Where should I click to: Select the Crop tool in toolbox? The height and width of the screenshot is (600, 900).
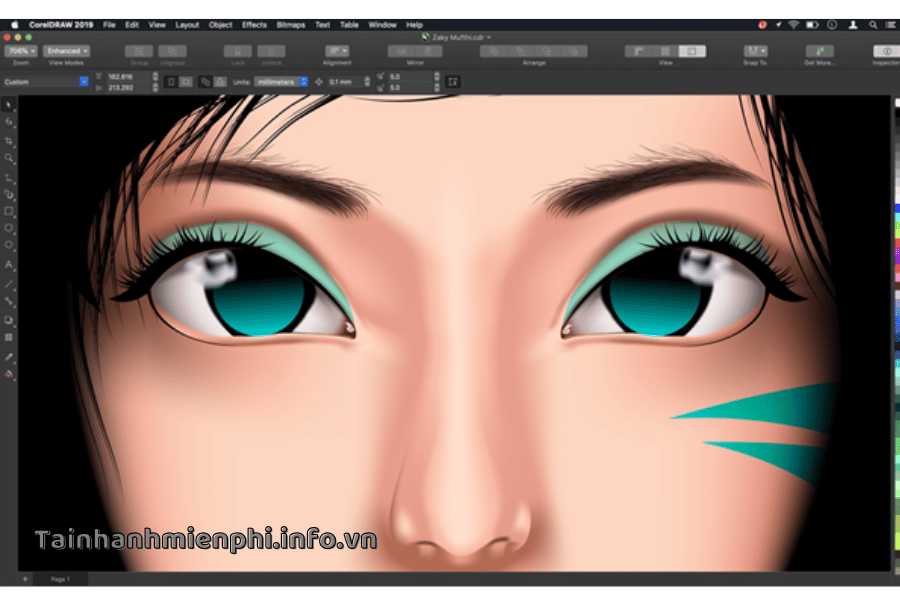[x=9, y=141]
